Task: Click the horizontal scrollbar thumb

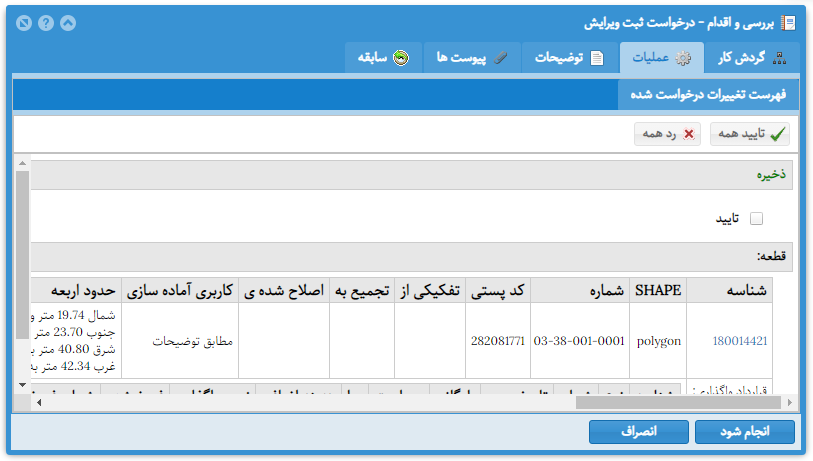Action: 678,402
